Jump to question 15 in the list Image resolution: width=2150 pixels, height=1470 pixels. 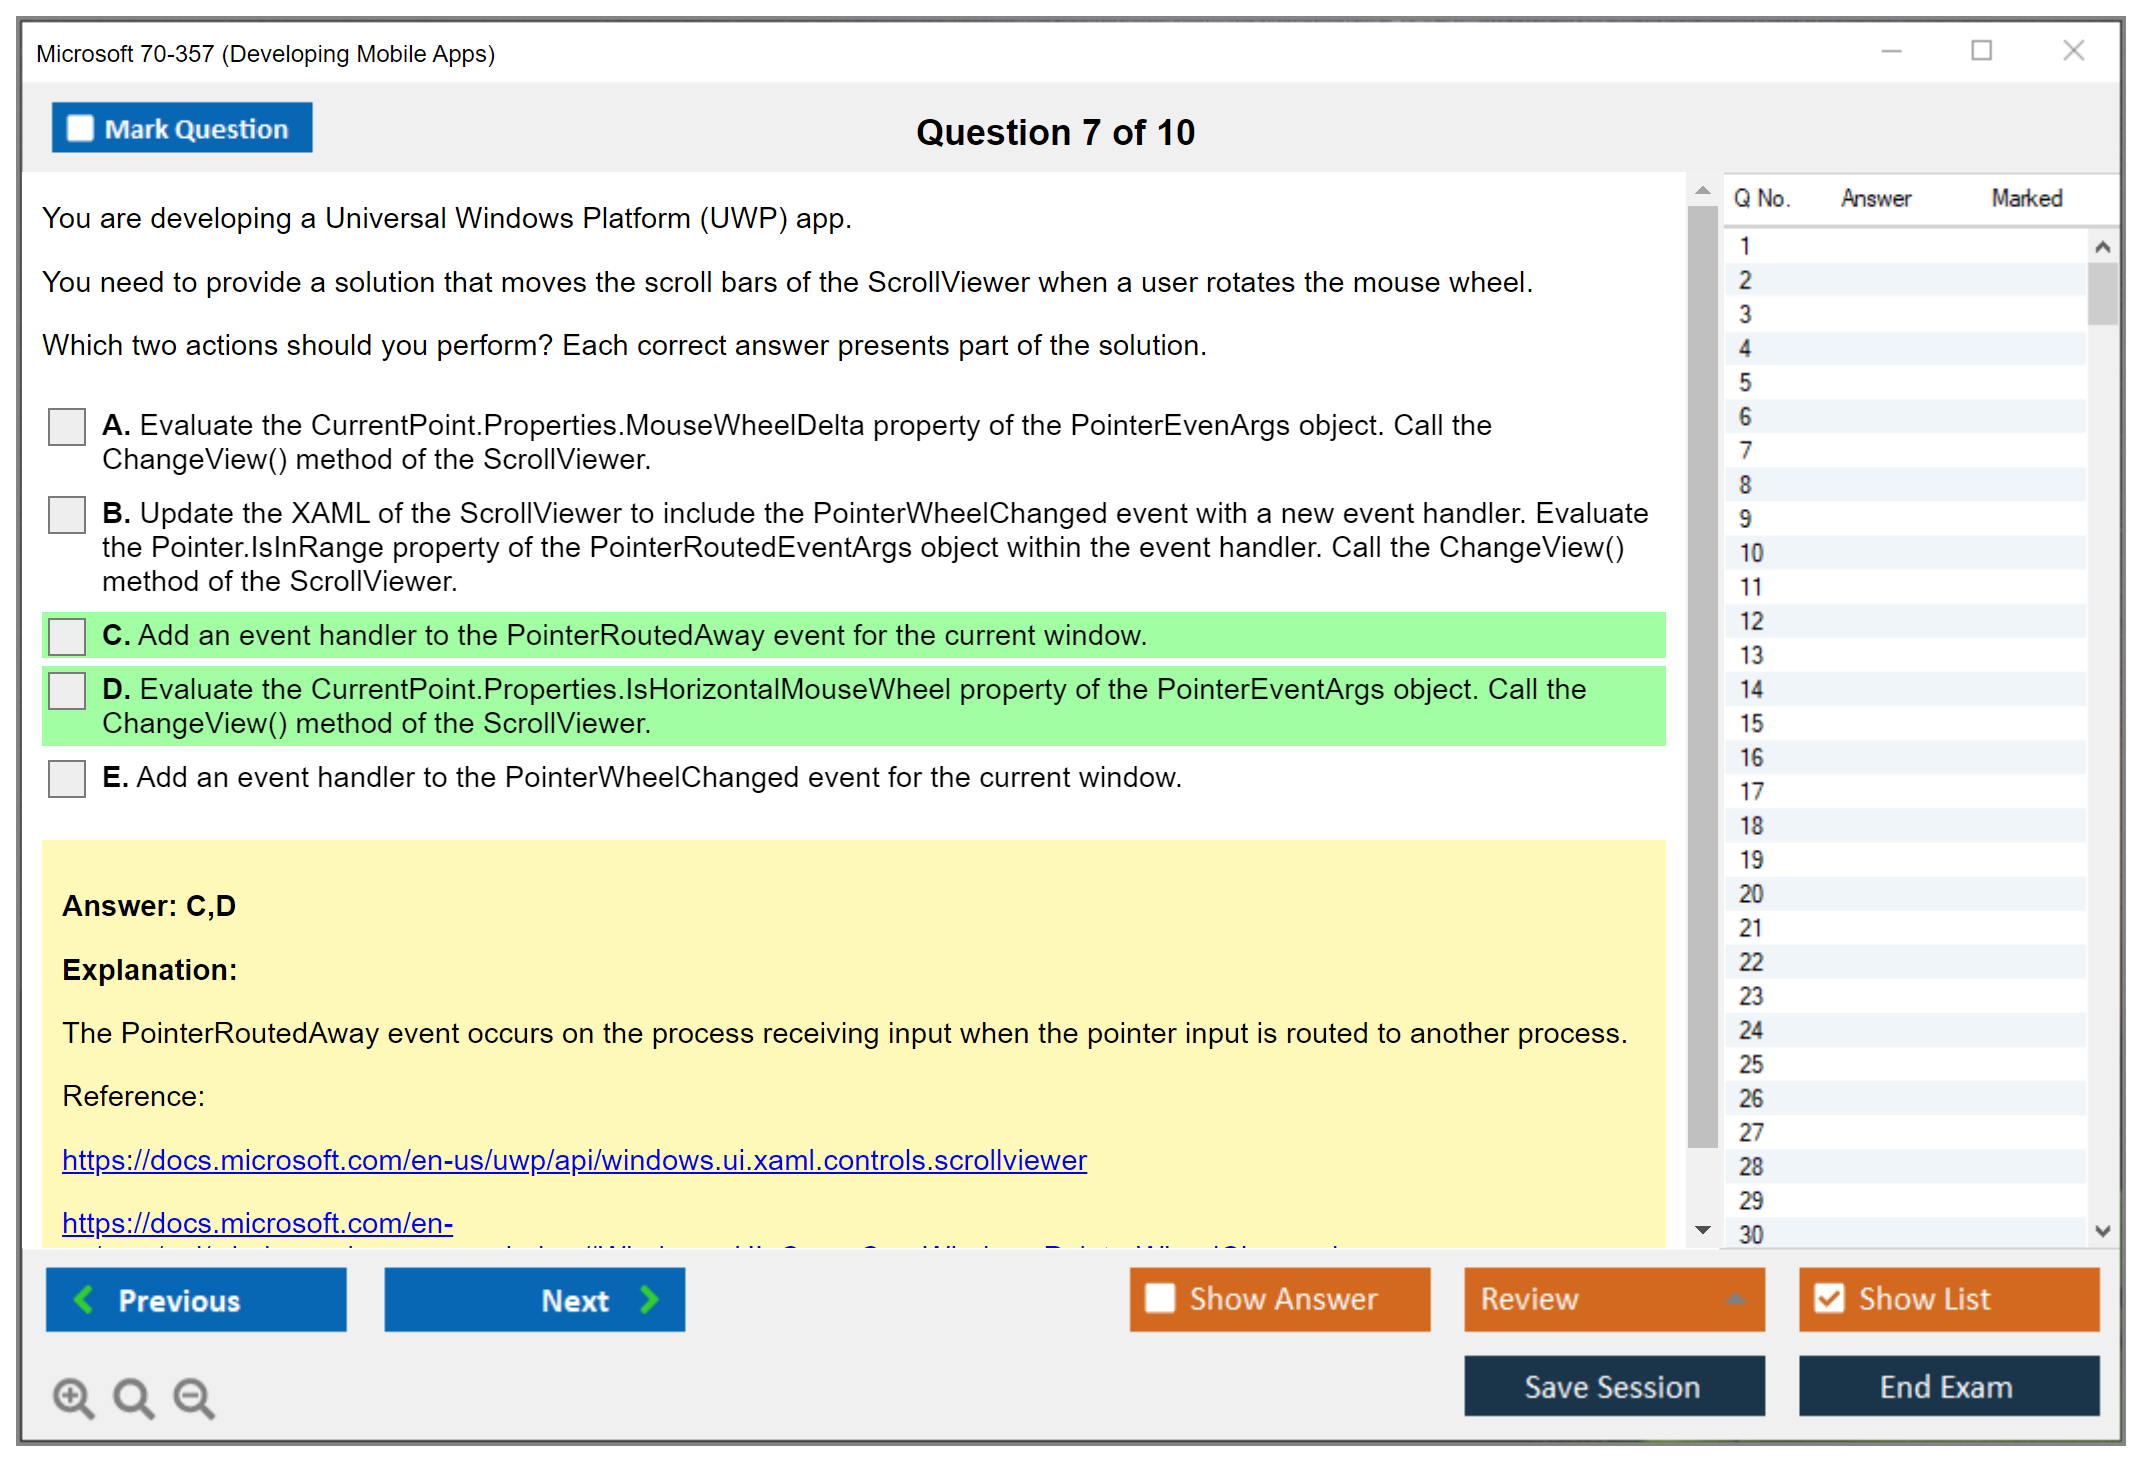1751,723
